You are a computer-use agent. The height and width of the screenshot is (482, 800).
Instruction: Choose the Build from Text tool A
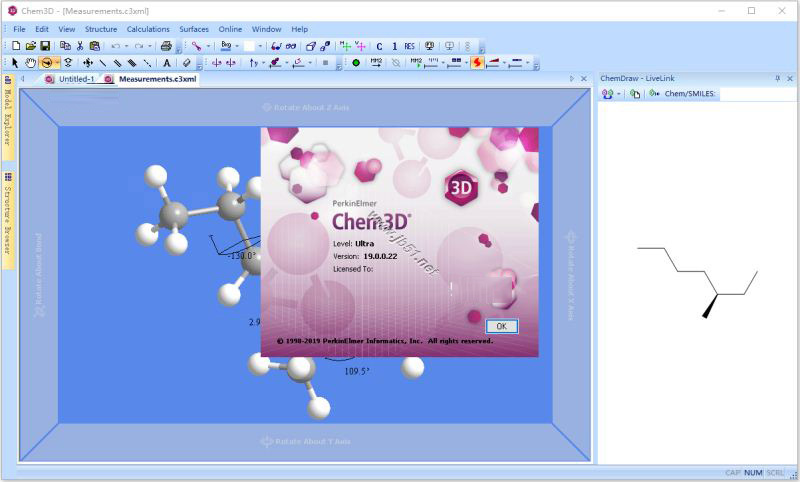pos(166,63)
